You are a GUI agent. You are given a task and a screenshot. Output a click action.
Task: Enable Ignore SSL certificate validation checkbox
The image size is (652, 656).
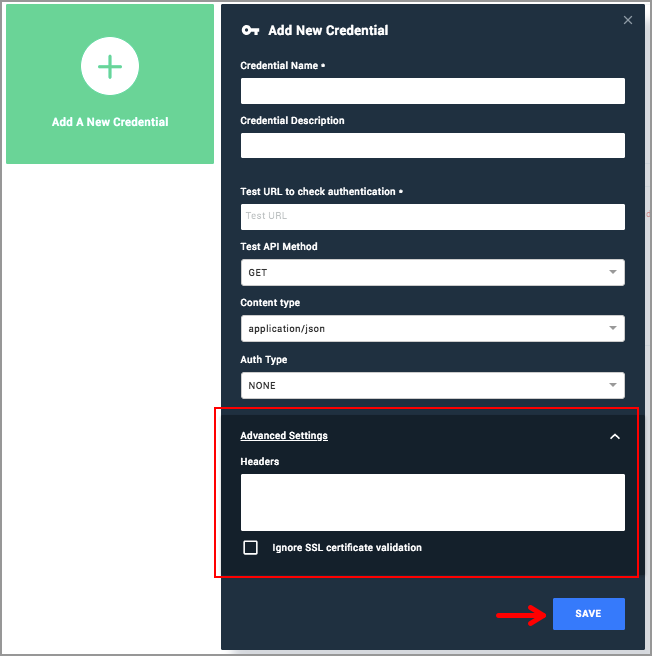tap(250, 547)
